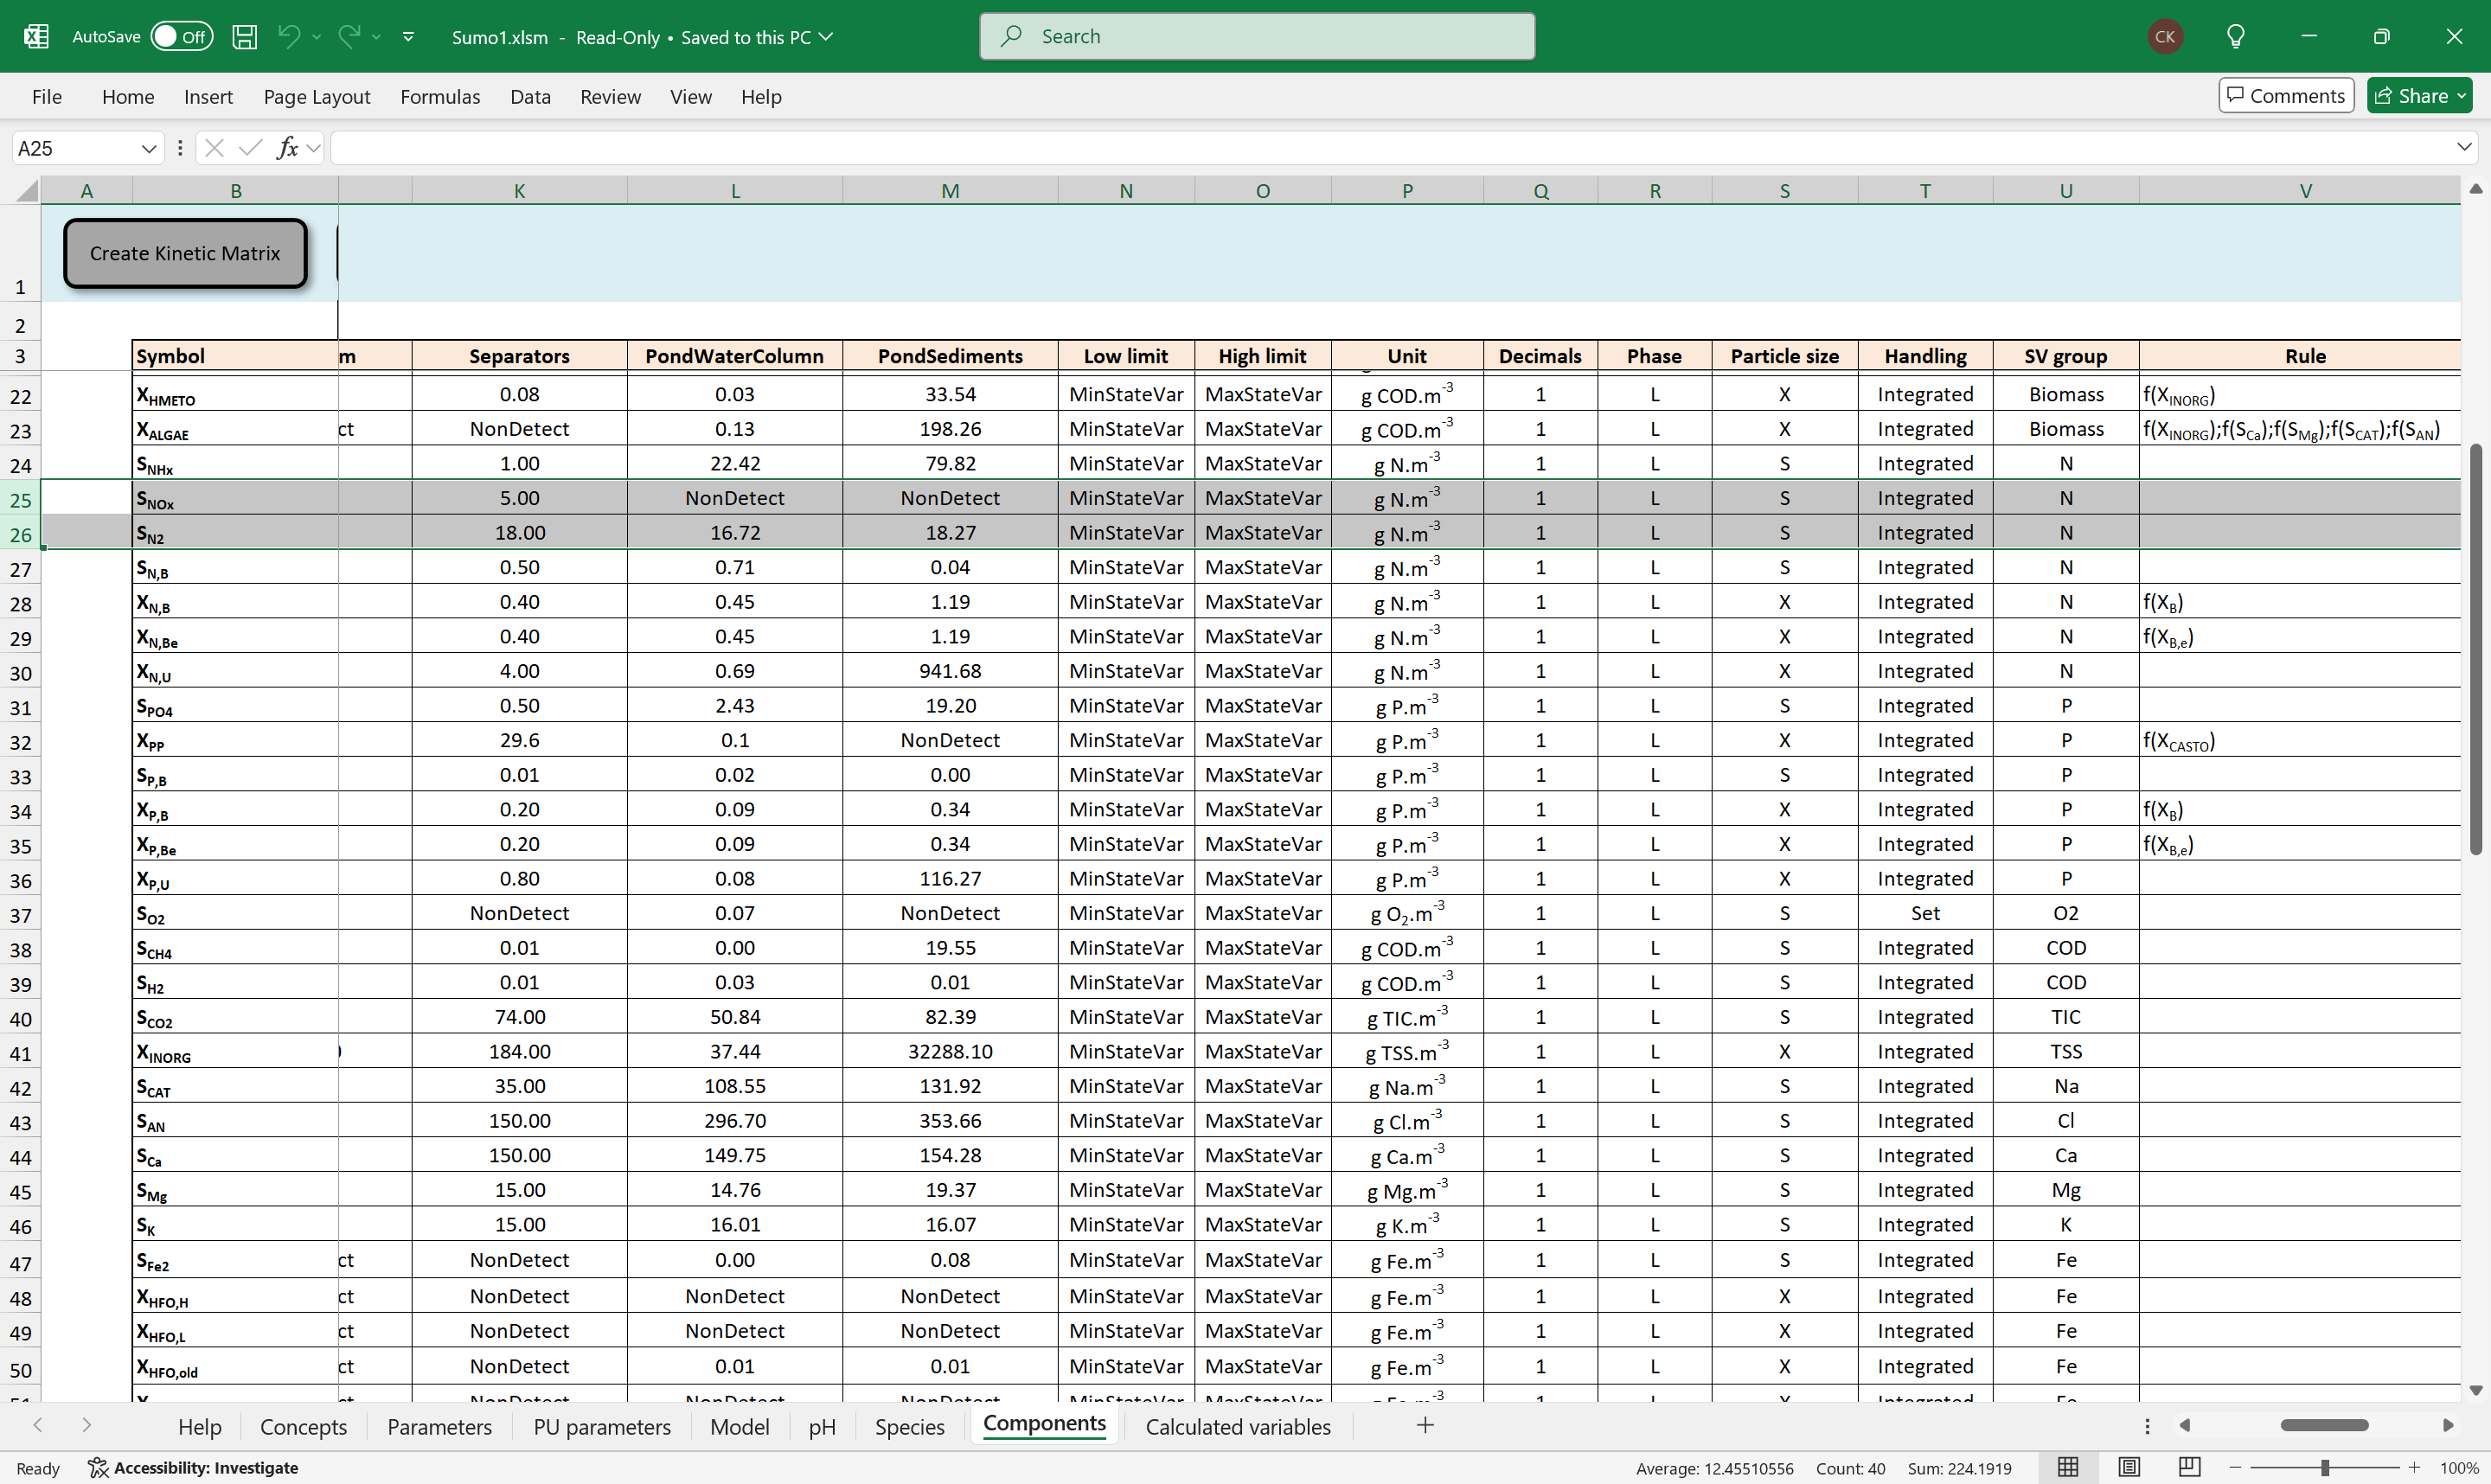The image size is (2491, 1484).
Task: Add a new sheet with plus icon
Action: pyautogui.click(x=1425, y=1425)
